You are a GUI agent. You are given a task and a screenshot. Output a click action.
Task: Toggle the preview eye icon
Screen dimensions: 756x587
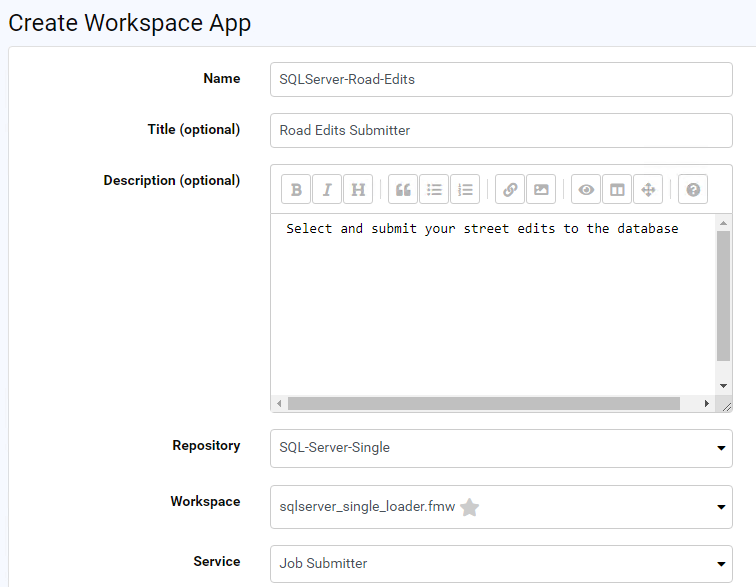click(586, 189)
